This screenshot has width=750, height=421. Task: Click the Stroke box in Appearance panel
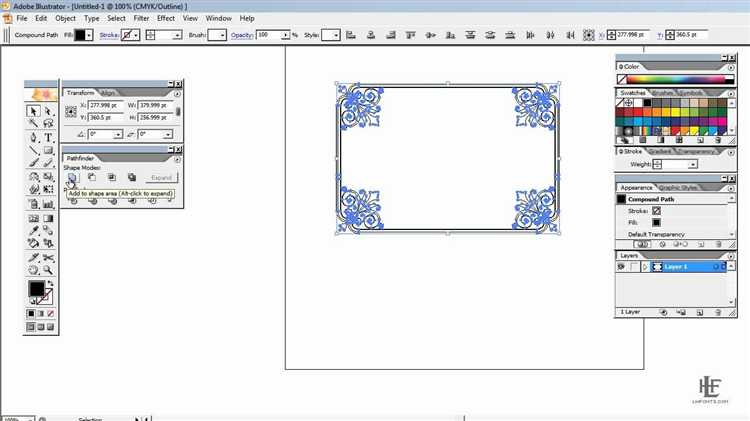coord(657,211)
